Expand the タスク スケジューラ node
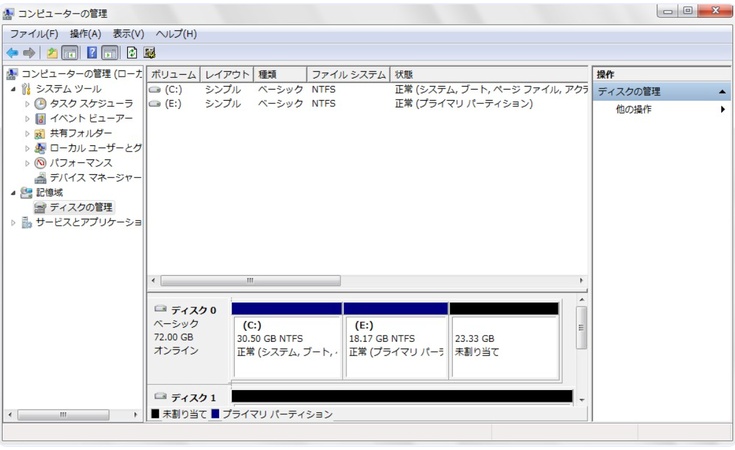The image size is (735, 450). click(27, 104)
